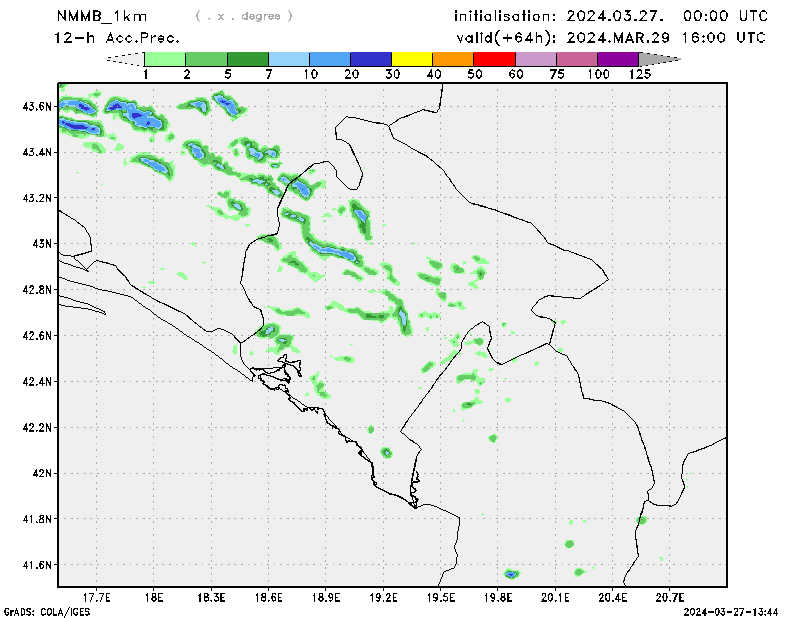The height and width of the screenshot is (618, 800).
Task: Click the yellow 30-40 legend swatch
Action: 412,59
